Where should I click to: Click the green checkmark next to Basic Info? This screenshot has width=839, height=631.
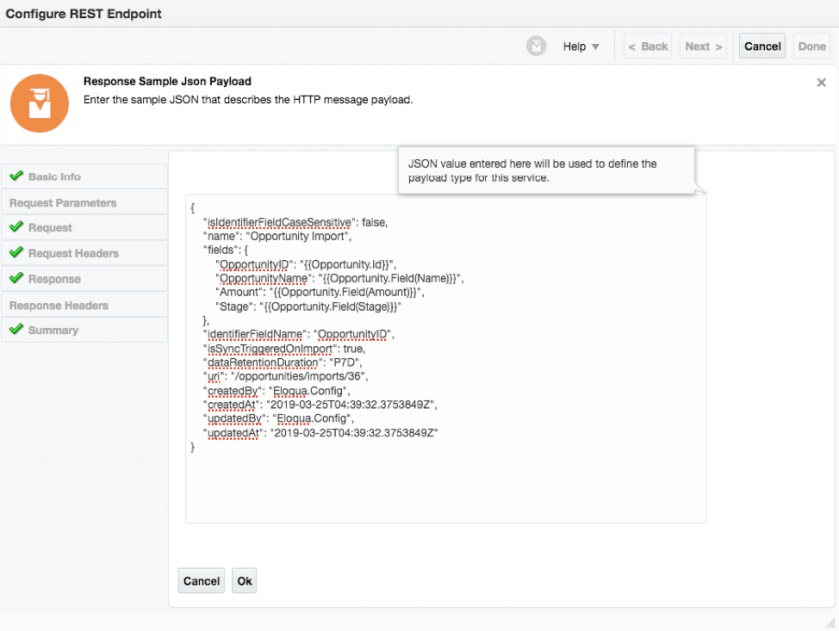coord(16,177)
